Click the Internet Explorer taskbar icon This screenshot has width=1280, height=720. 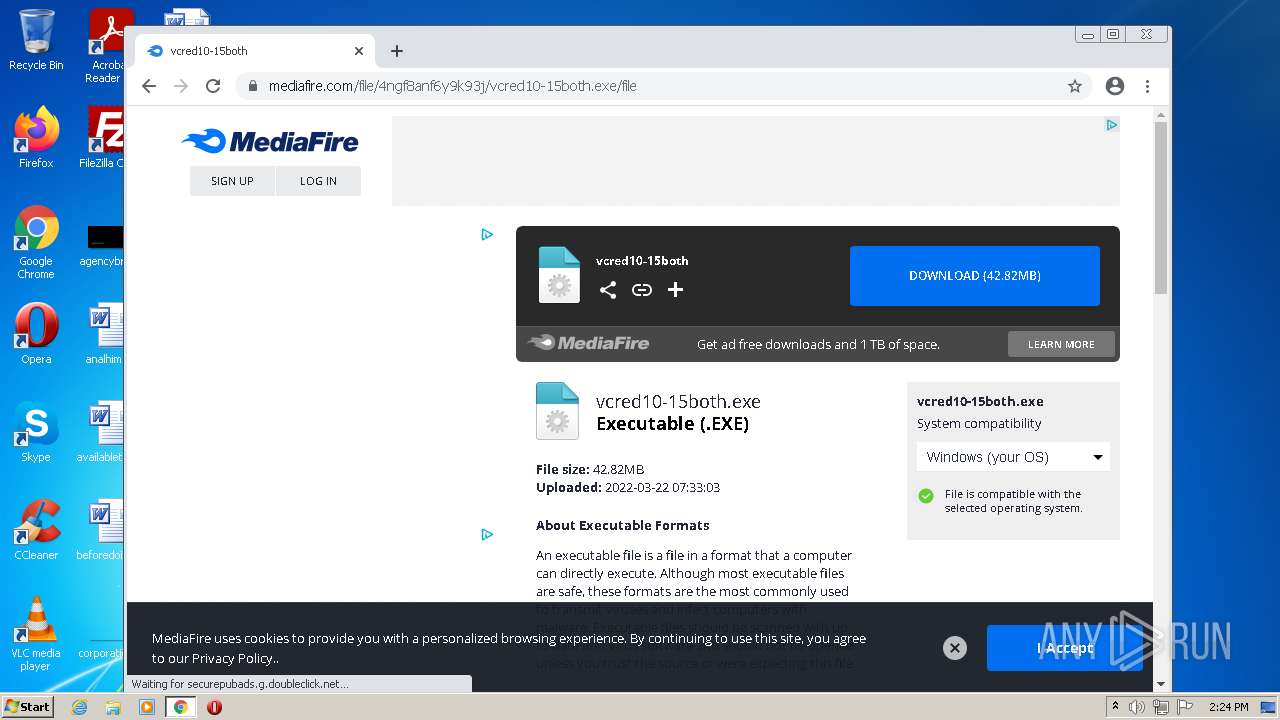(x=79, y=707)
